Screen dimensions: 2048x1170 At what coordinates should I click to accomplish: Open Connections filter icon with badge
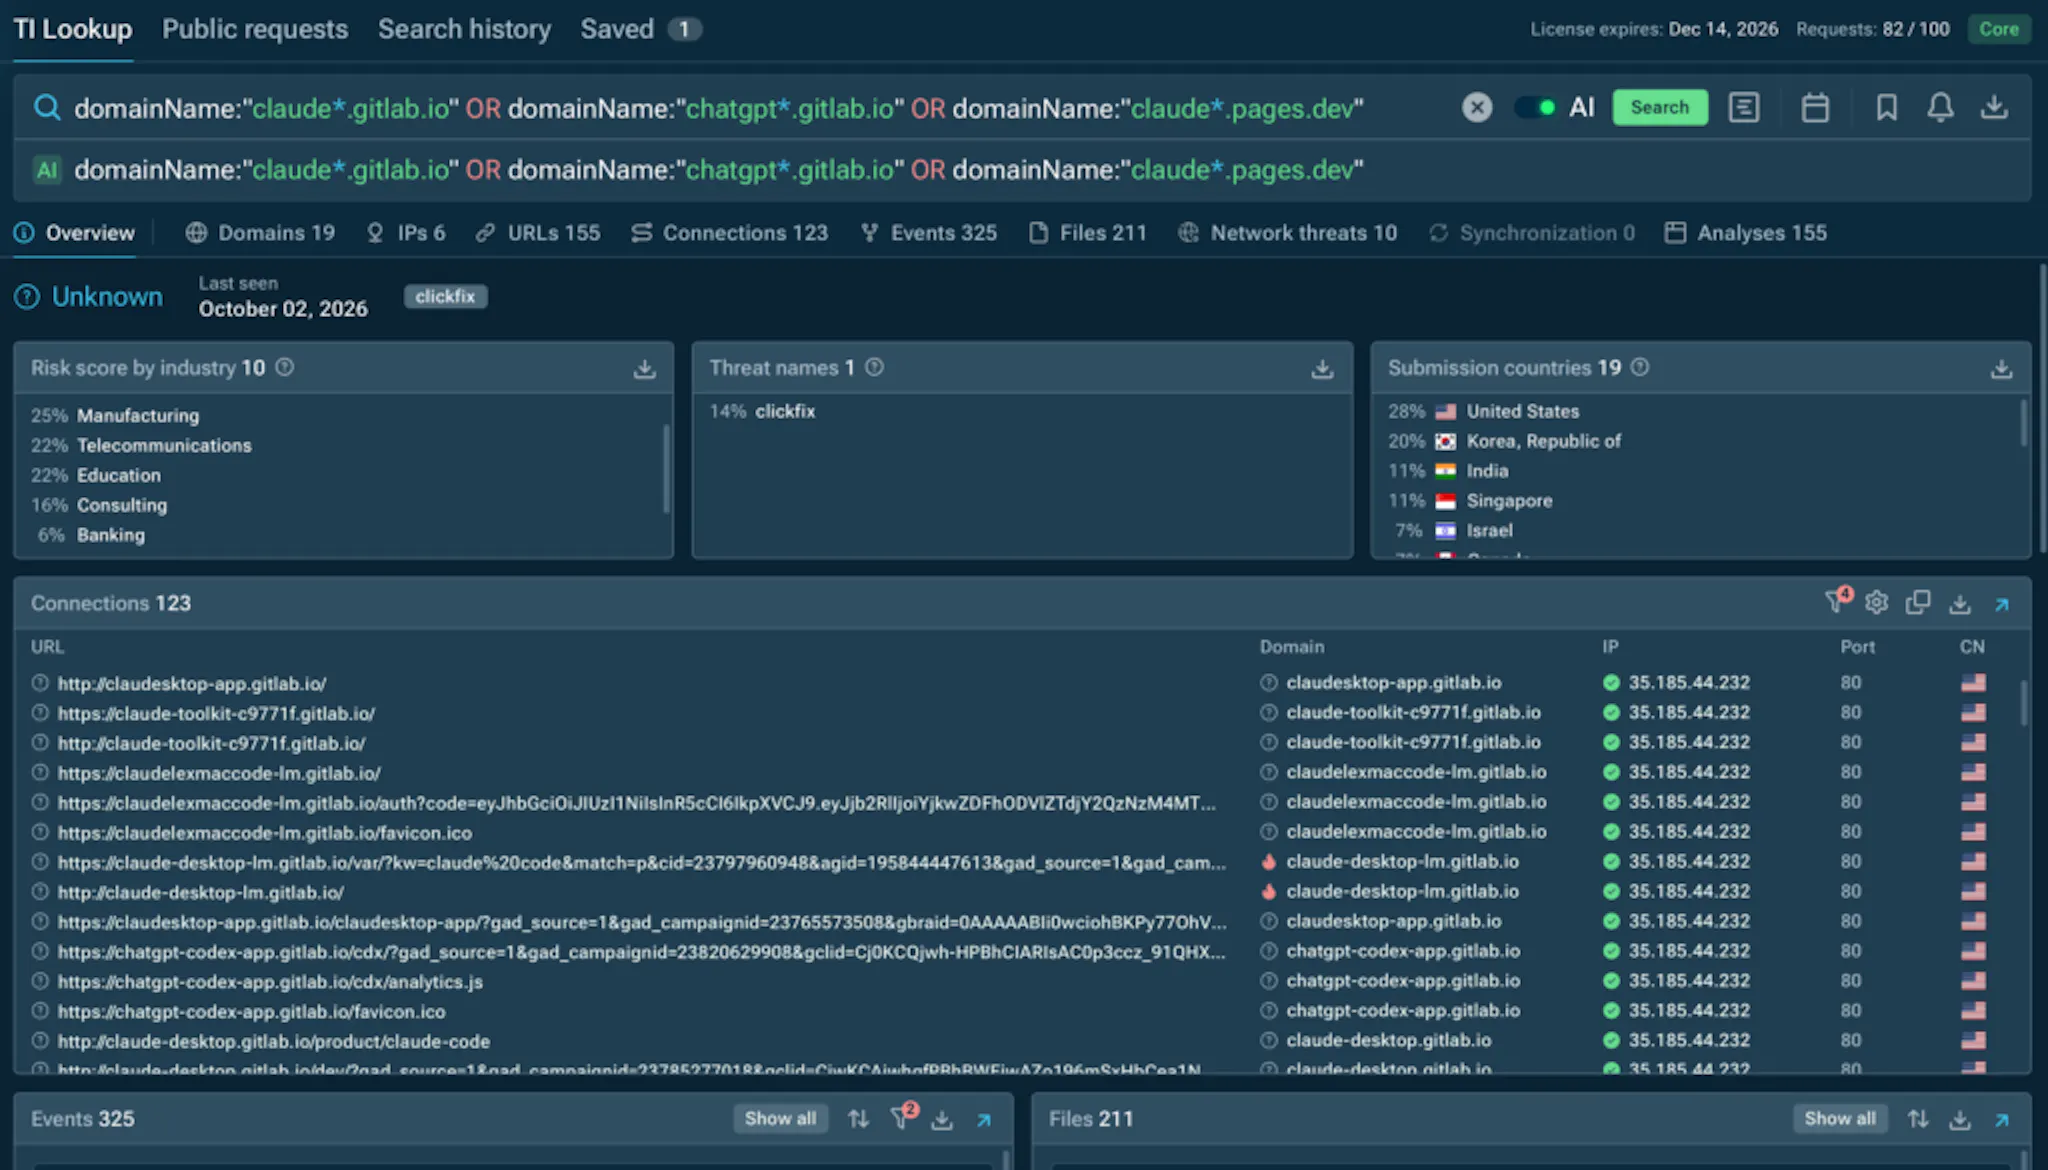click(x=1837, y=601)
